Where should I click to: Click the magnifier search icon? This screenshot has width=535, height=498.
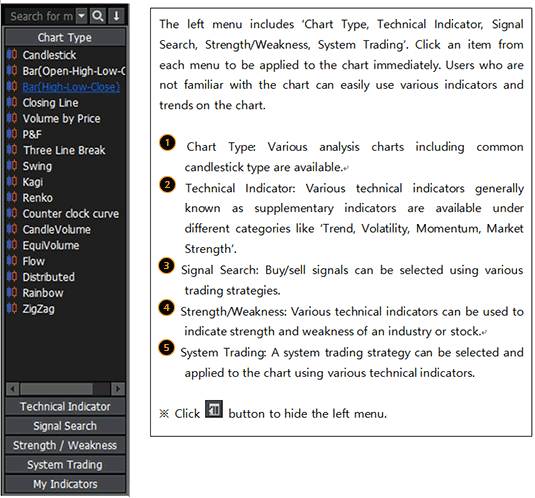(x=98, y=16)
